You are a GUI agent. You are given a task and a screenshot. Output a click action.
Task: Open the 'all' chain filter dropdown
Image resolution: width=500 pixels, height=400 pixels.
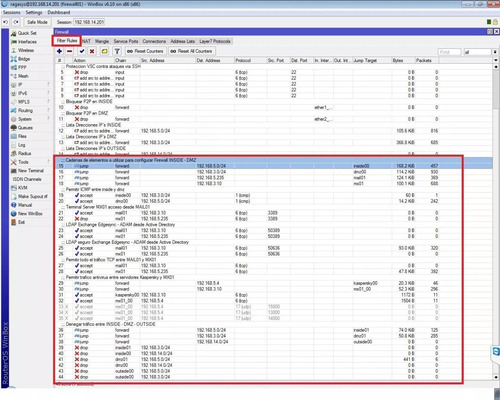[495, 52]
